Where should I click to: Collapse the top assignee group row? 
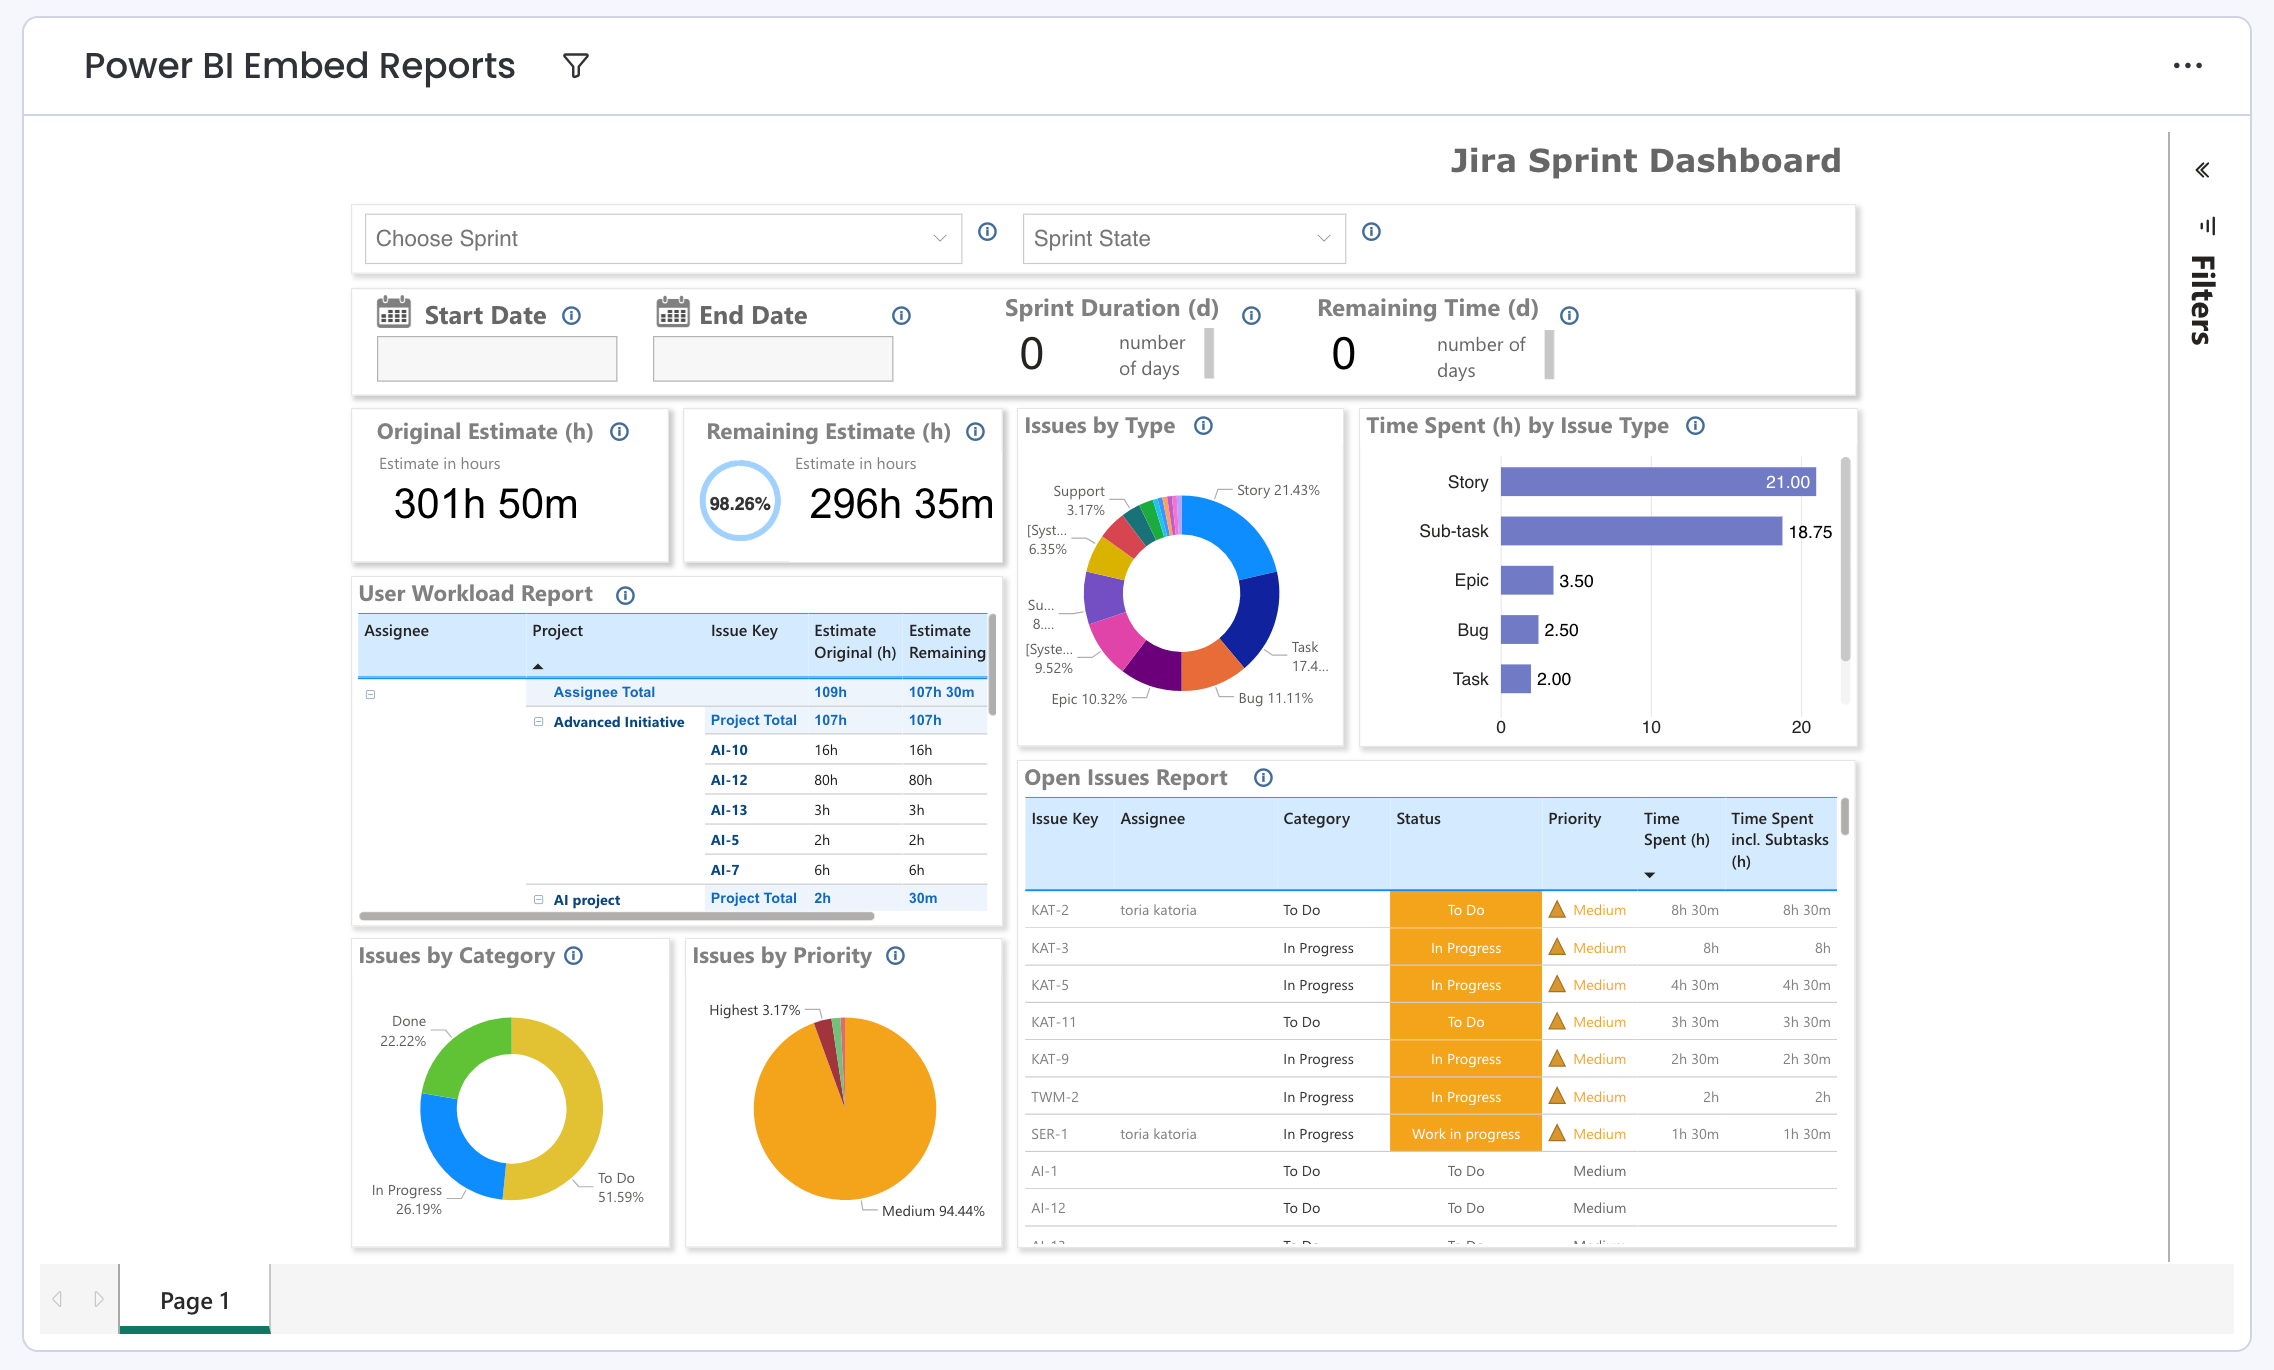pos(370,694)
